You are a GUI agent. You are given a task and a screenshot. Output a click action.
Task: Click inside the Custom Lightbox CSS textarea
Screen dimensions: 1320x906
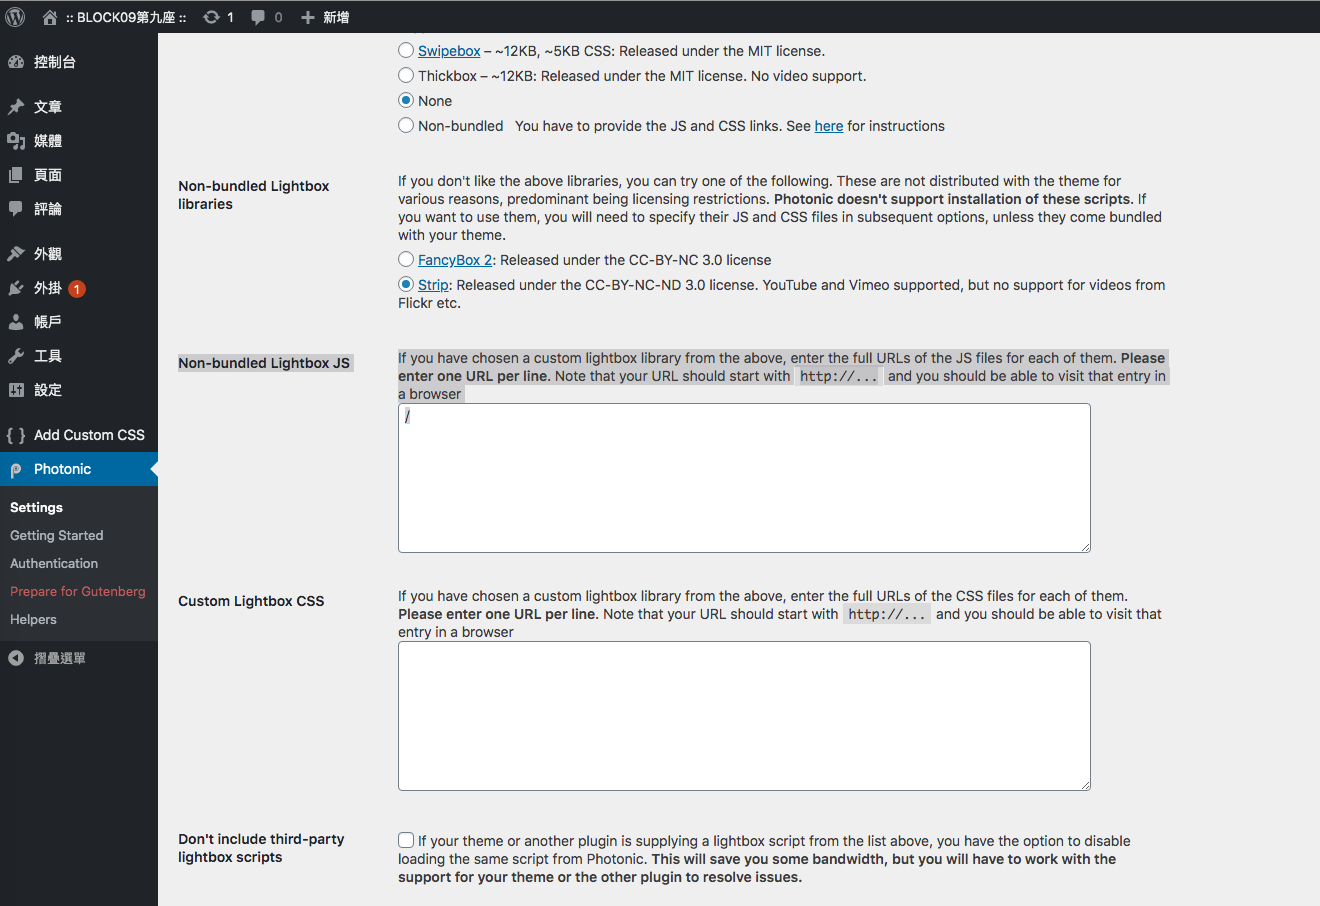pyautogui.click(x=744, y=715)
